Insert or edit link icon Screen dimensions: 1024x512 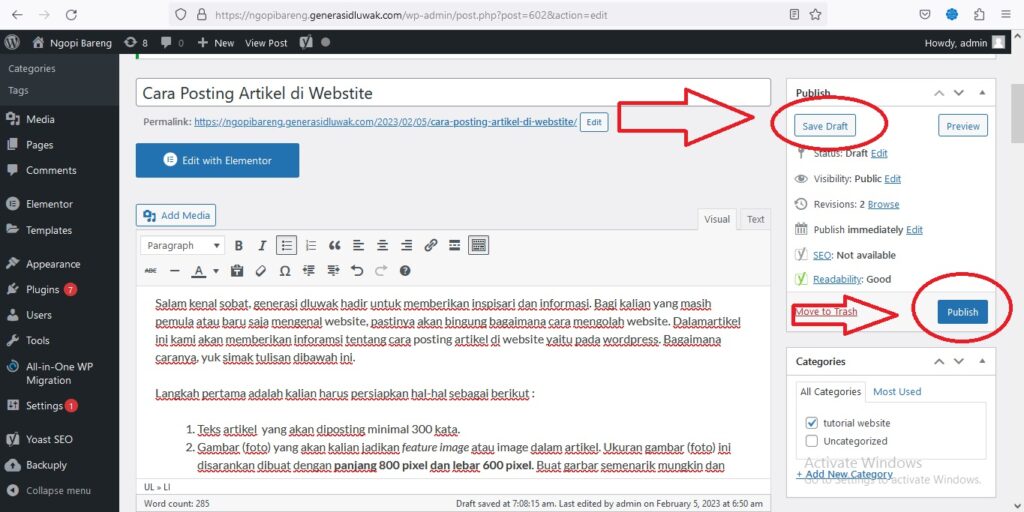(x=430, y=246)
